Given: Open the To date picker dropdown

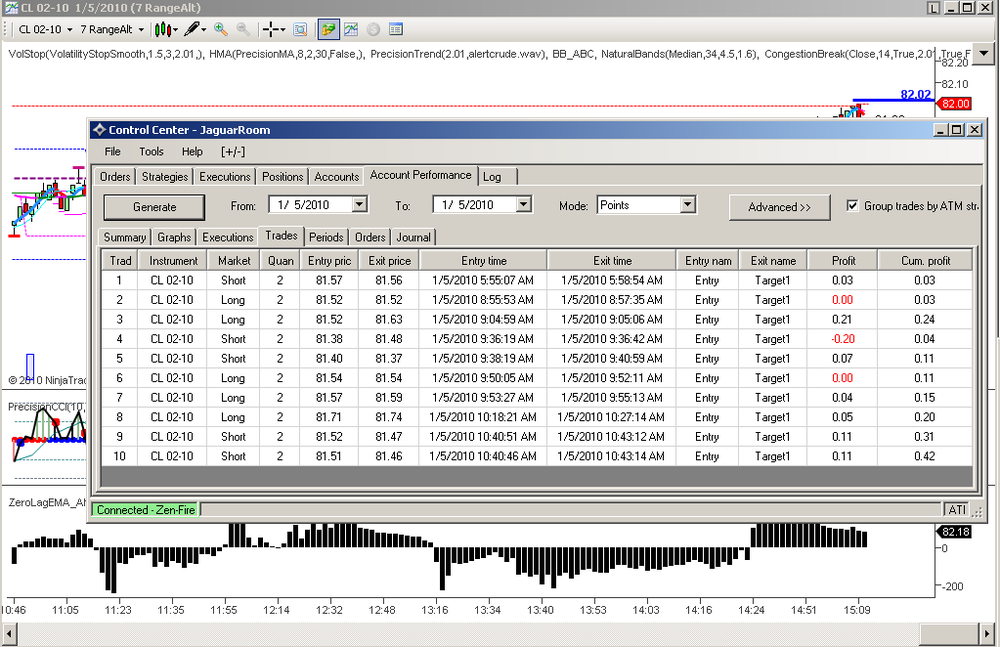Looking at the screenshot, I should [524, 205].
